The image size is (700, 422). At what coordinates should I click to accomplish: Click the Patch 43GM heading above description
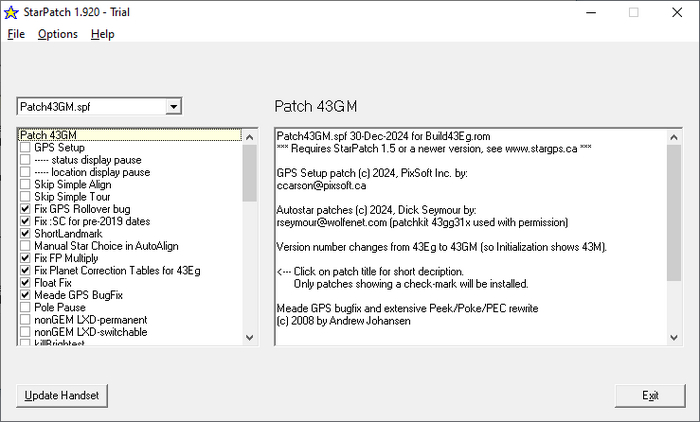tap(316, 106)
